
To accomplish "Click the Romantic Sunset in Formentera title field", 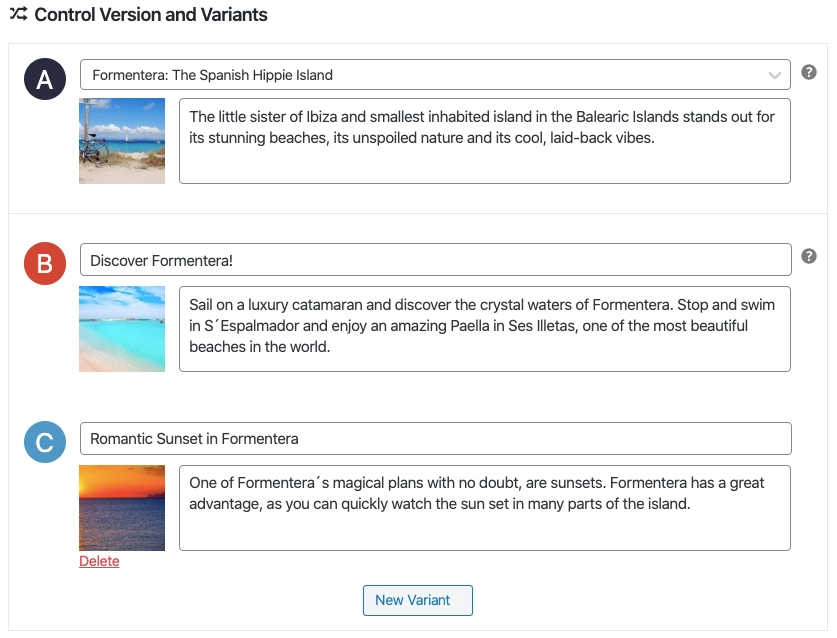I will [x=436, y=438].
